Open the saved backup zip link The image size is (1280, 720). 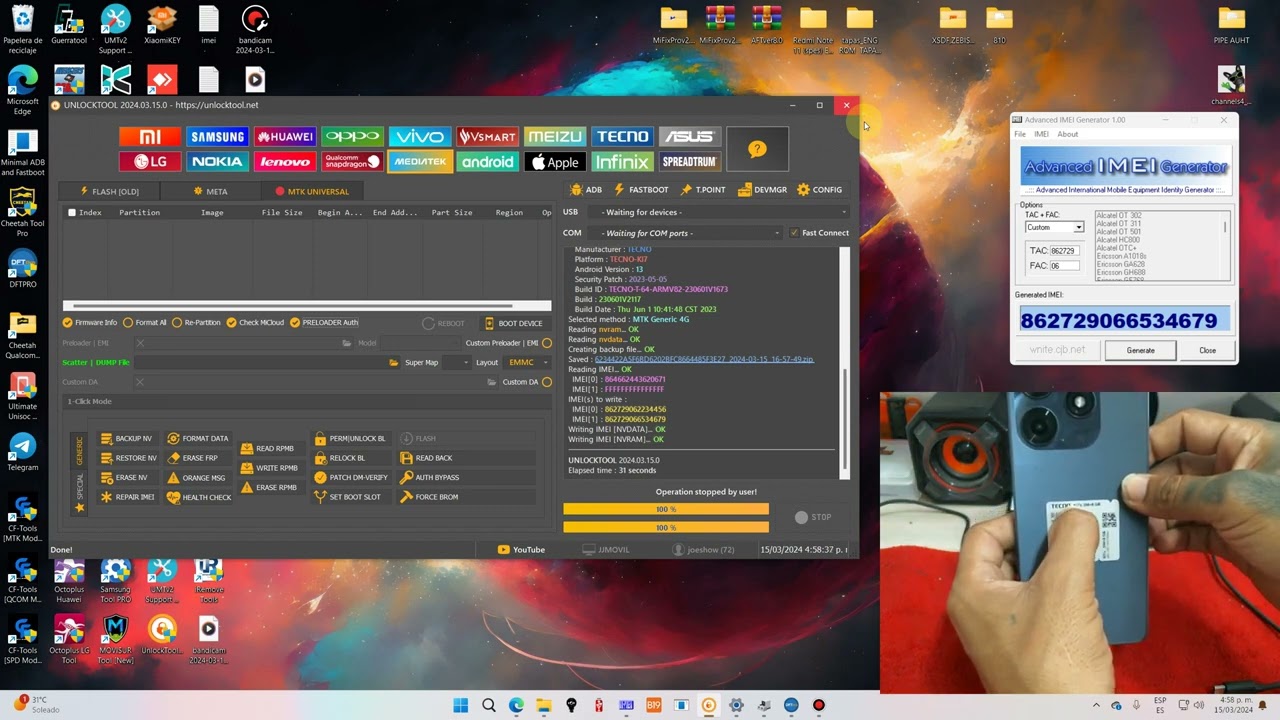704,360
